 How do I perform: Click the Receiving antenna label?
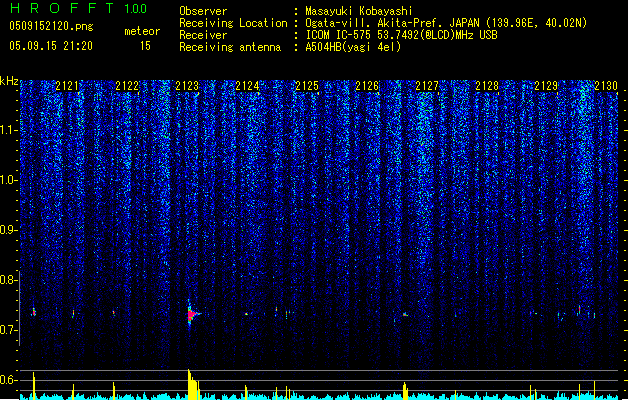(x=230, y=47)
